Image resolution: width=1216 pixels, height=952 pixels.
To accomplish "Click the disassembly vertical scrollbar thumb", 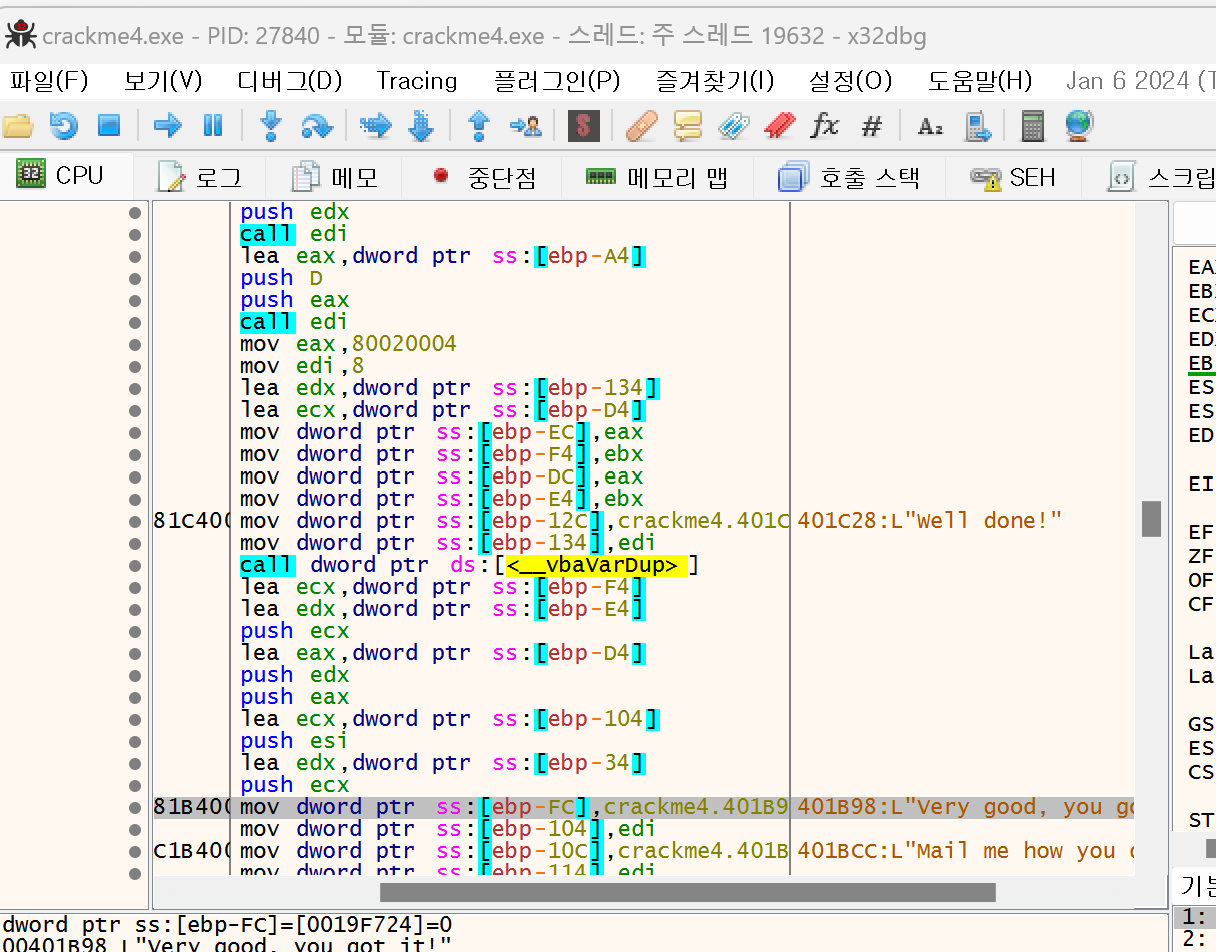I will tap(1151, 518).
